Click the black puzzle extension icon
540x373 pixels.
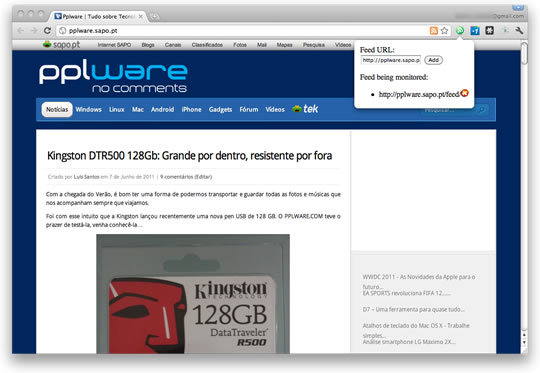490,31
